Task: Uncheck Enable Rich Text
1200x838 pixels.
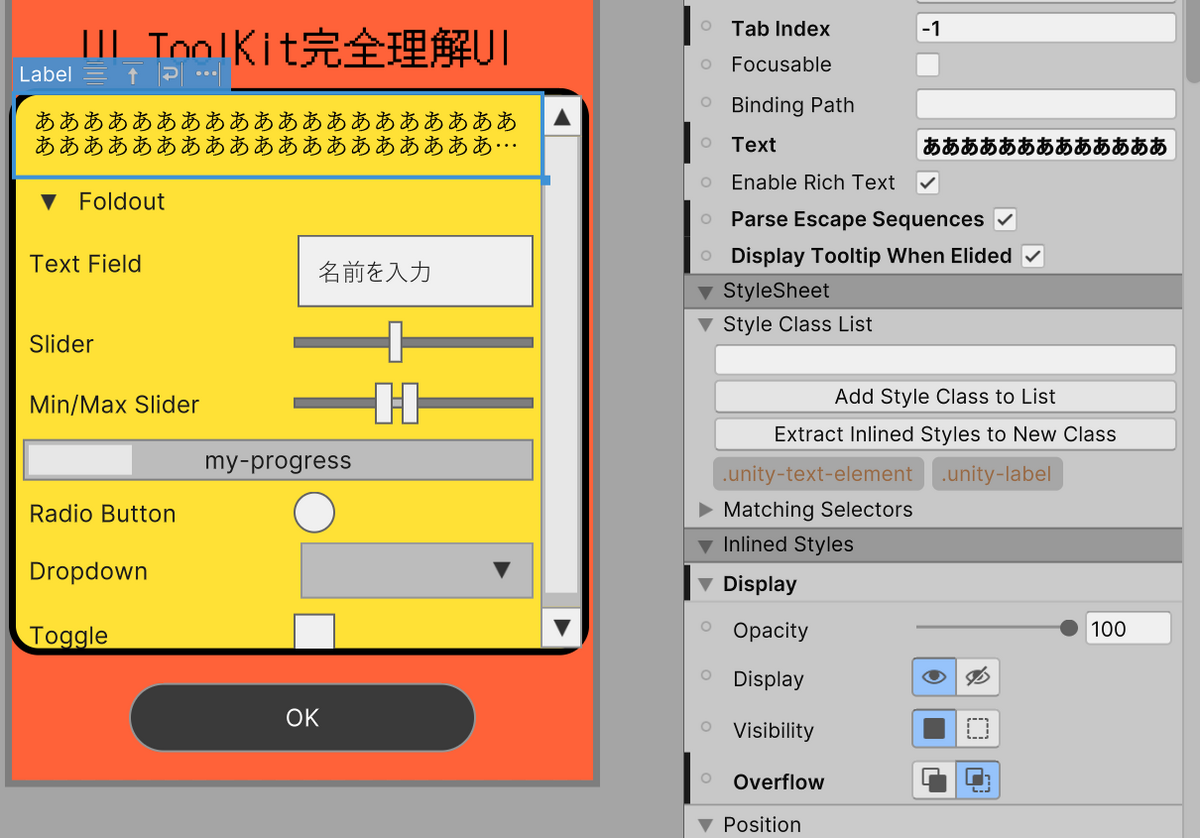Action: (x=928, y=183)
